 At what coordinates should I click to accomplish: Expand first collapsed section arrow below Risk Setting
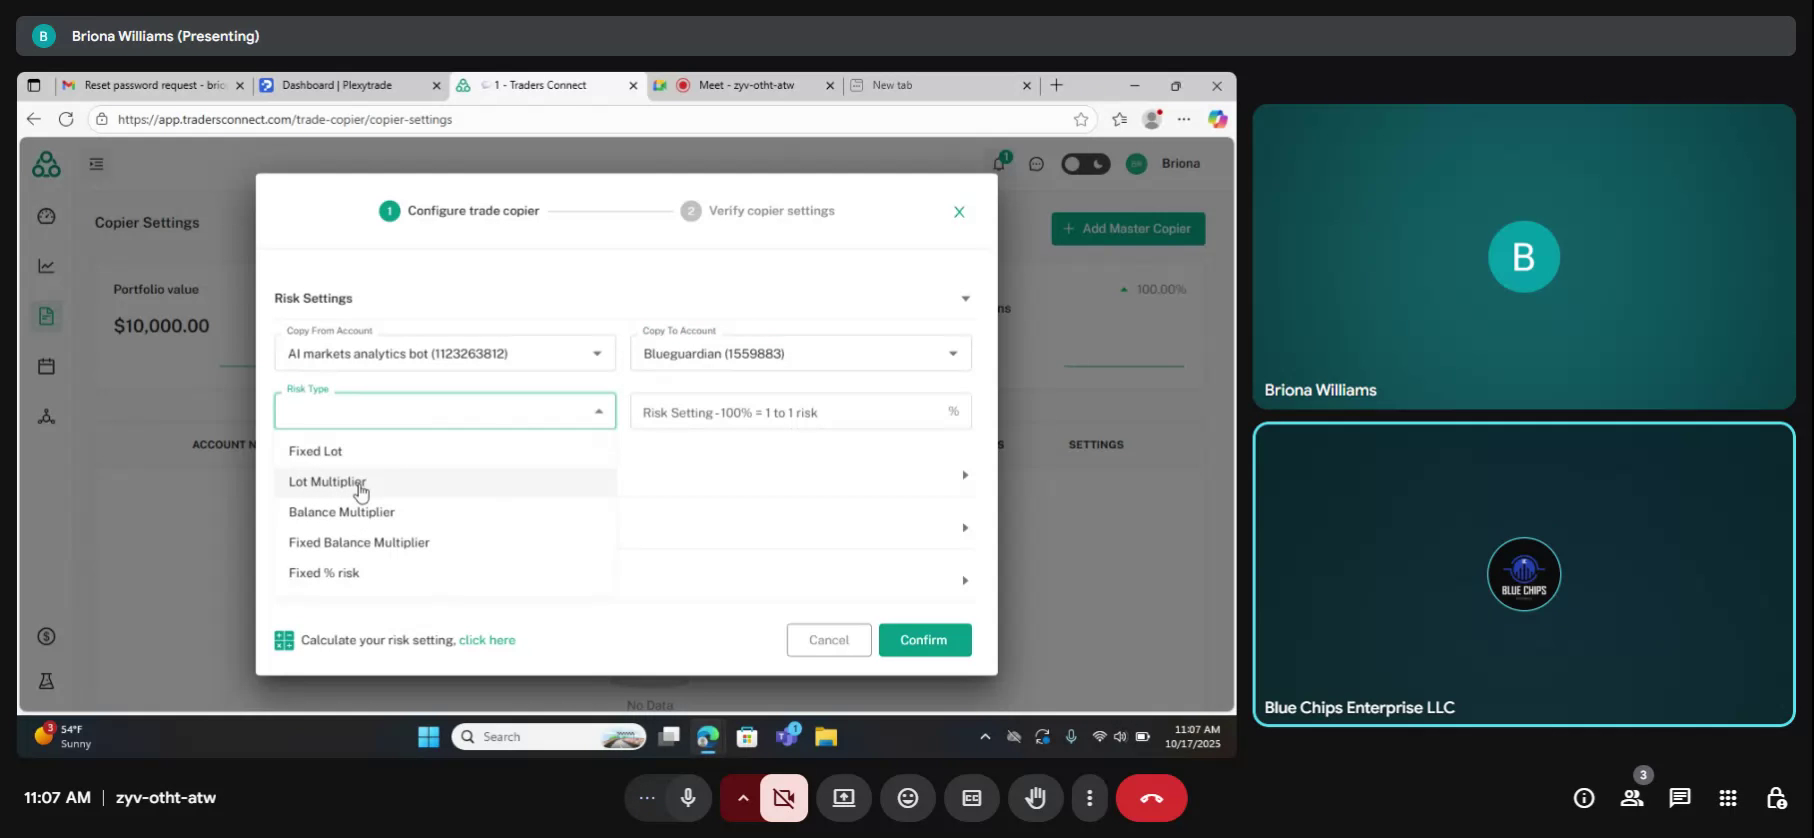coord(965,475)
